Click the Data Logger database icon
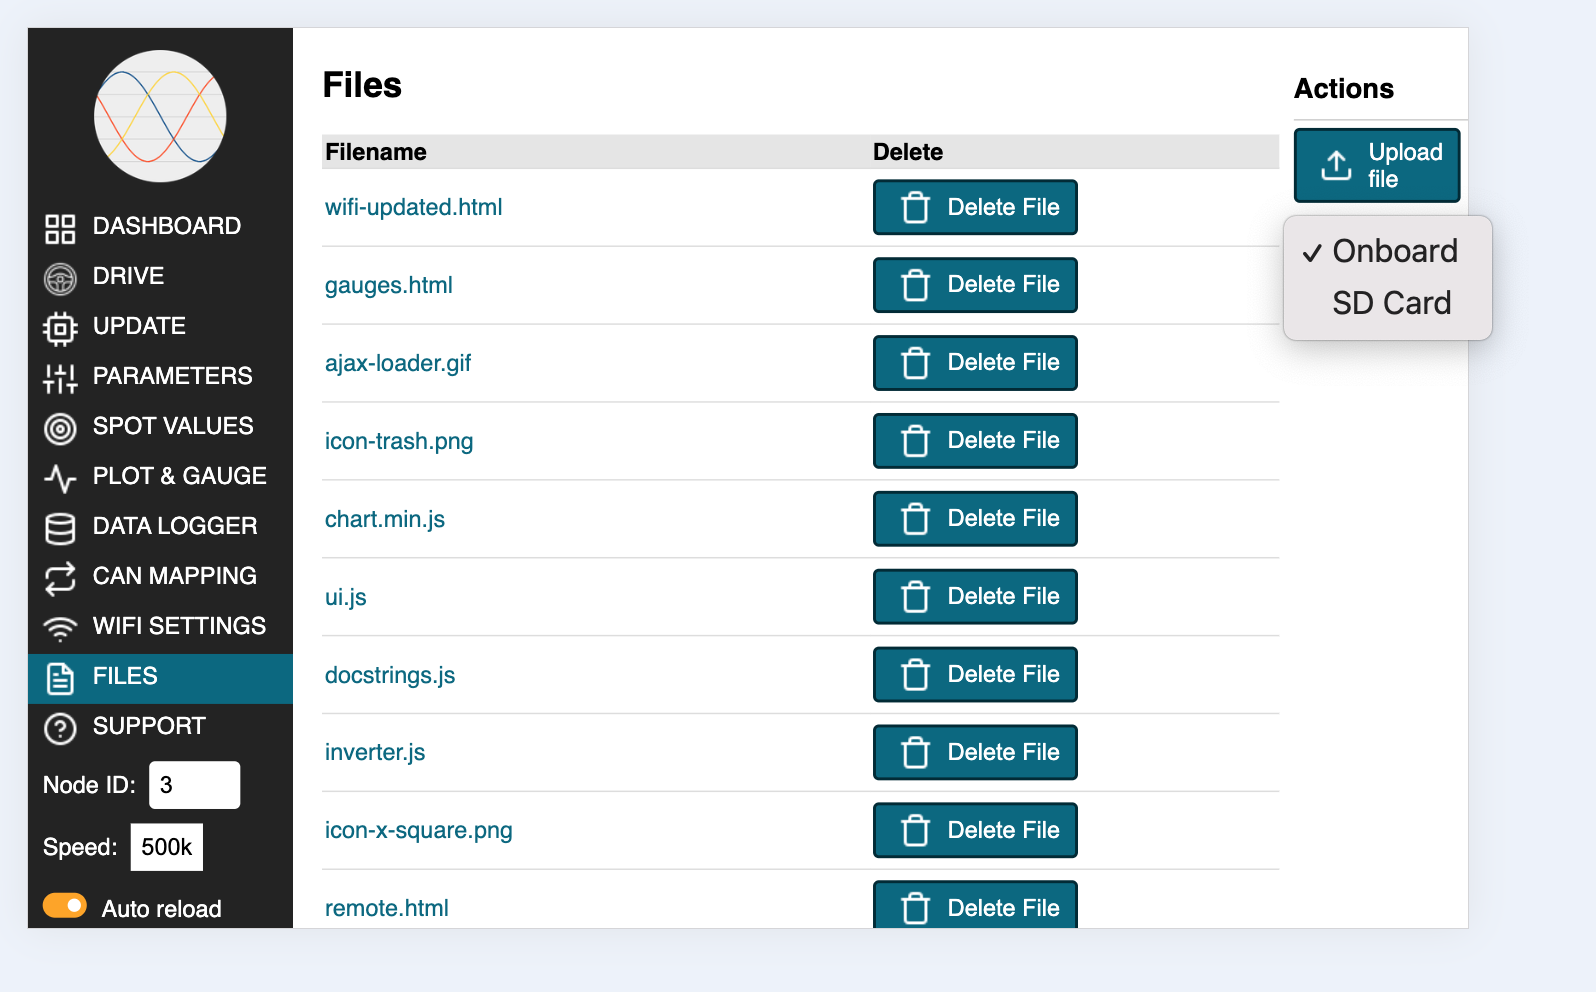Image resolution: width=1596 pixels, height=992 pixels. tap(60, 528)
